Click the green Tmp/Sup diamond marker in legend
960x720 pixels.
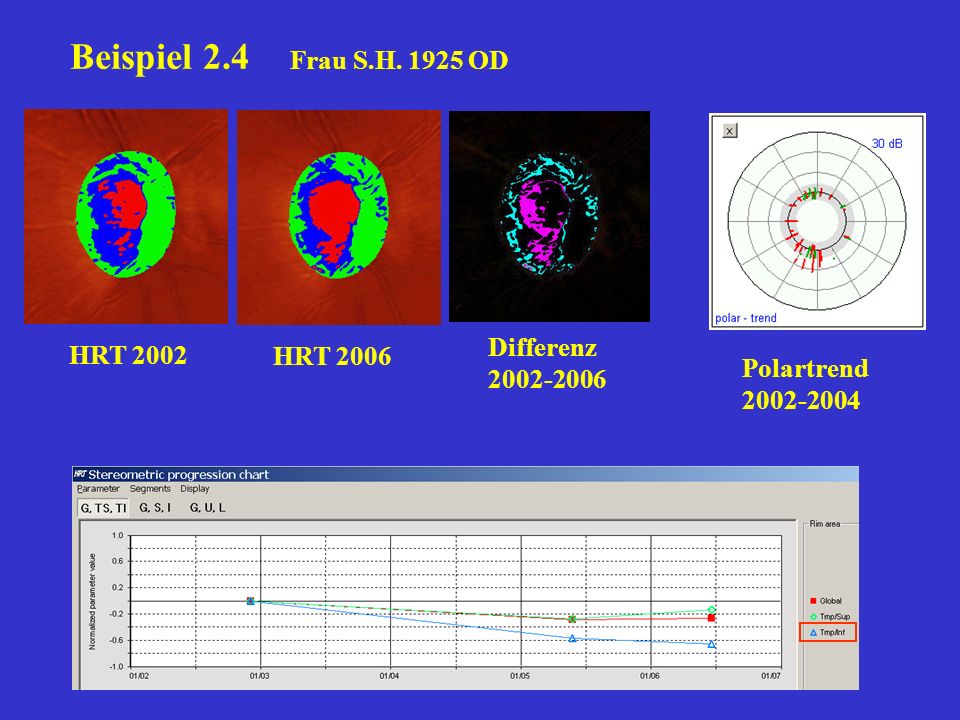[814, 617]
